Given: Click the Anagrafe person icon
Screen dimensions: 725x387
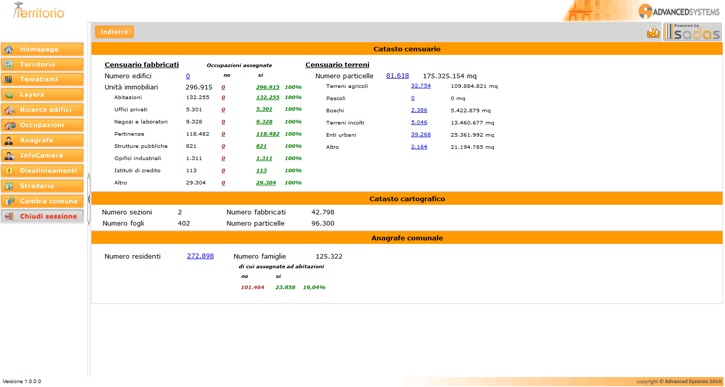Looking at the screenshot, I should click(8, 141).
